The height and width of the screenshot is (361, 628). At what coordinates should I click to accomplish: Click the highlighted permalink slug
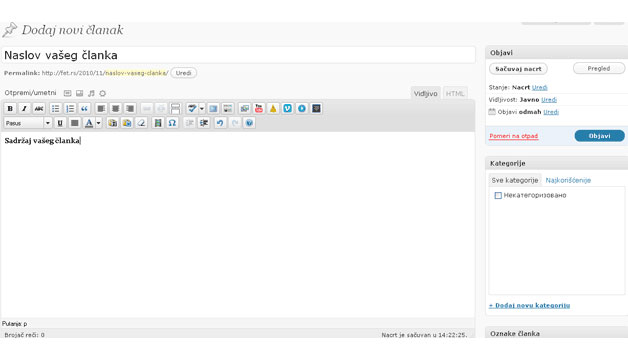pos(135,73)
